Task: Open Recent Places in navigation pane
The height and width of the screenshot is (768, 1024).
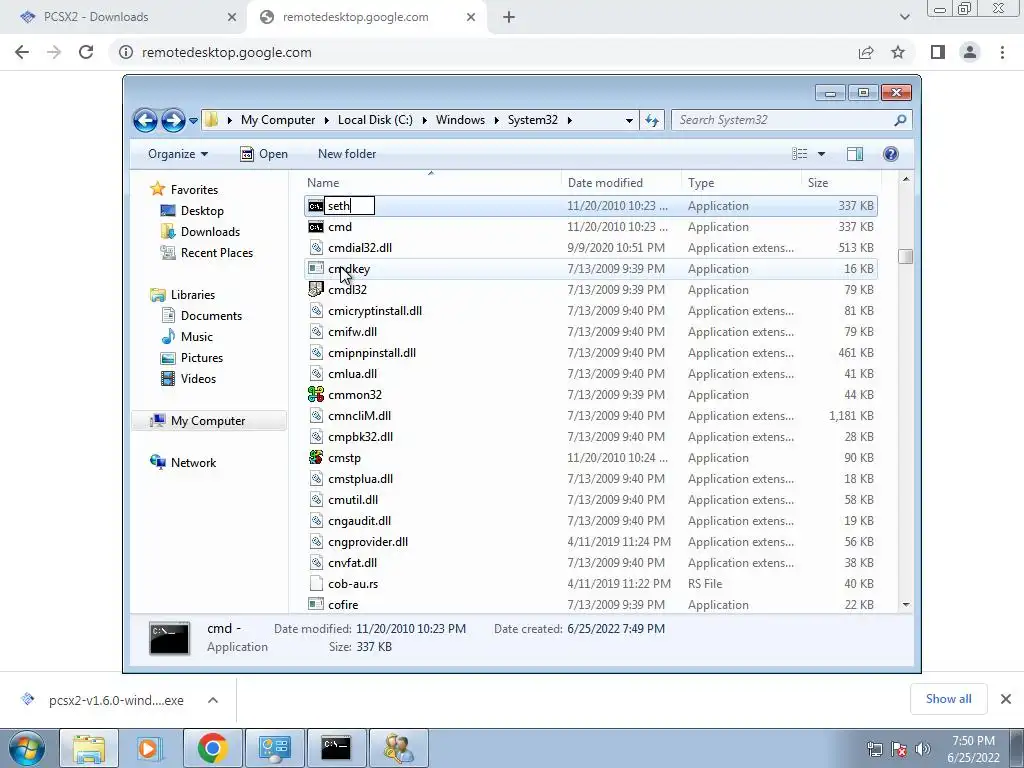Action: 206,253
